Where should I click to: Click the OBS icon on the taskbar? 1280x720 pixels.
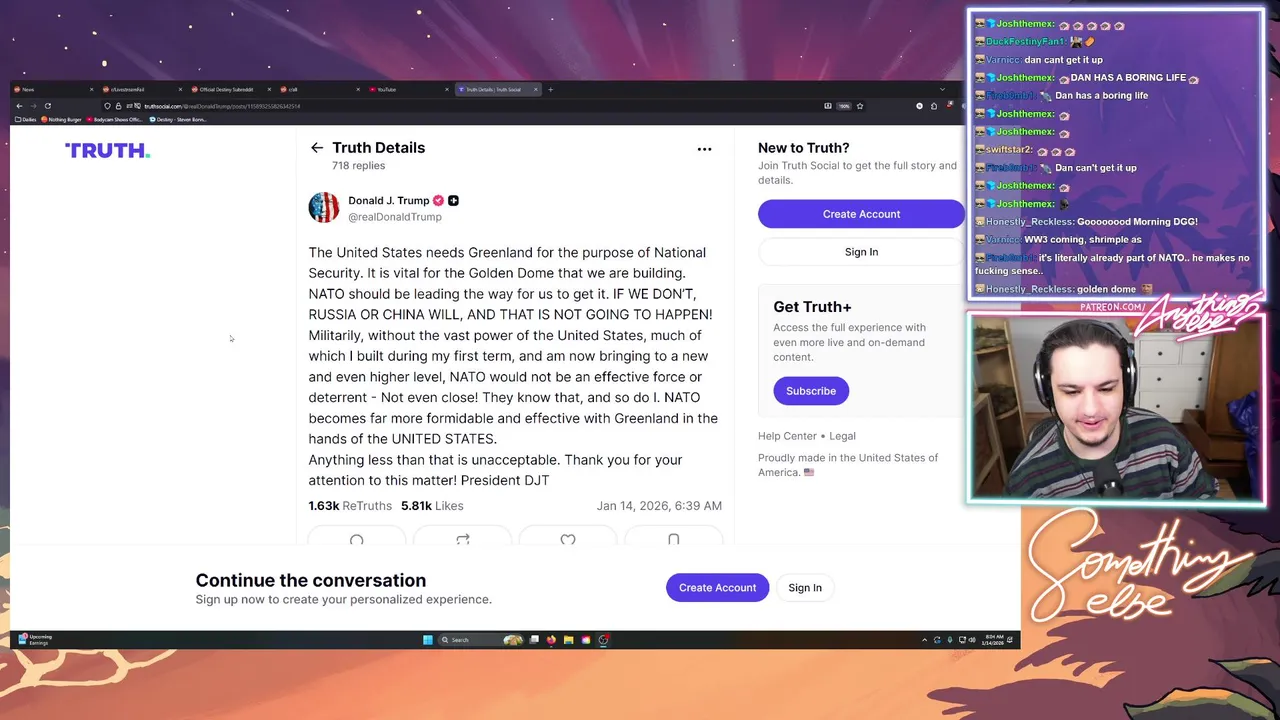603,640
